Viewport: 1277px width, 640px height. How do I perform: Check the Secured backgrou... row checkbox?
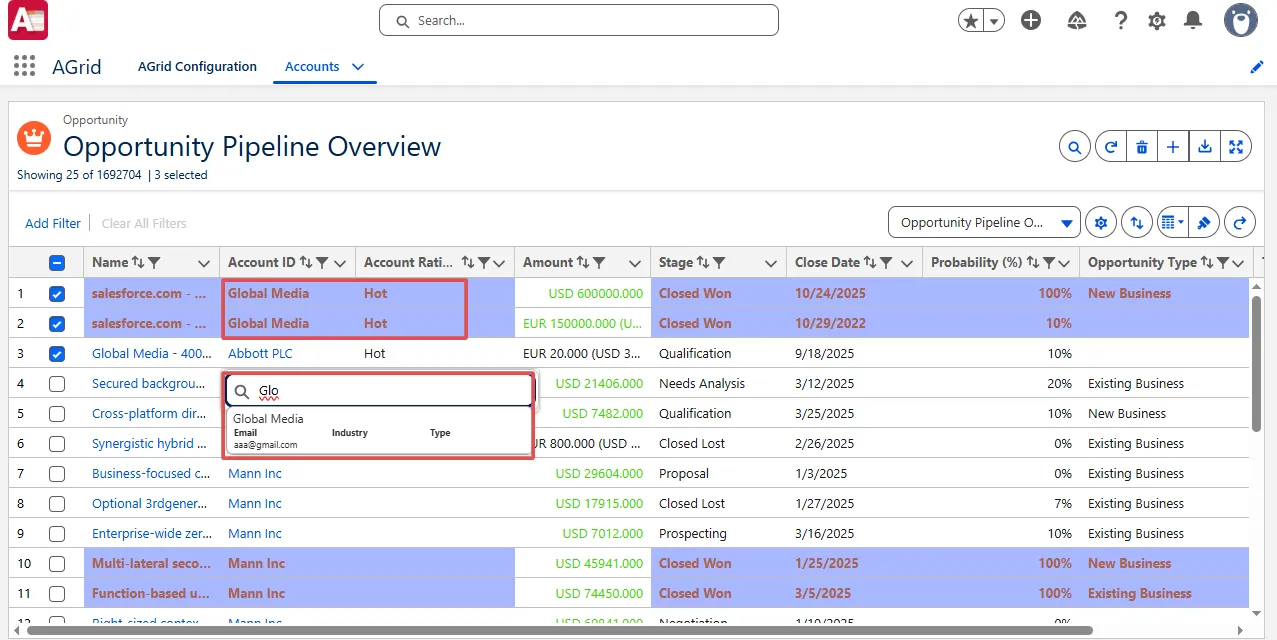57,384
